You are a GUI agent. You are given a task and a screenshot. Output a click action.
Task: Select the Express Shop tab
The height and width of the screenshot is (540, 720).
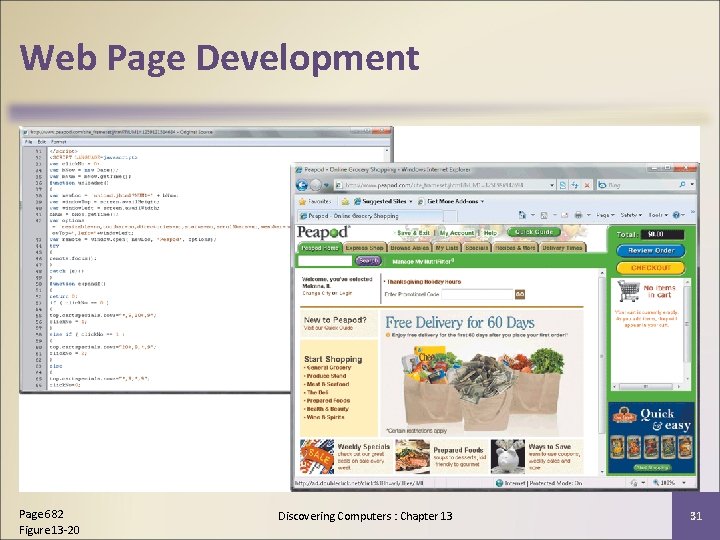click(x=364, y=248)
